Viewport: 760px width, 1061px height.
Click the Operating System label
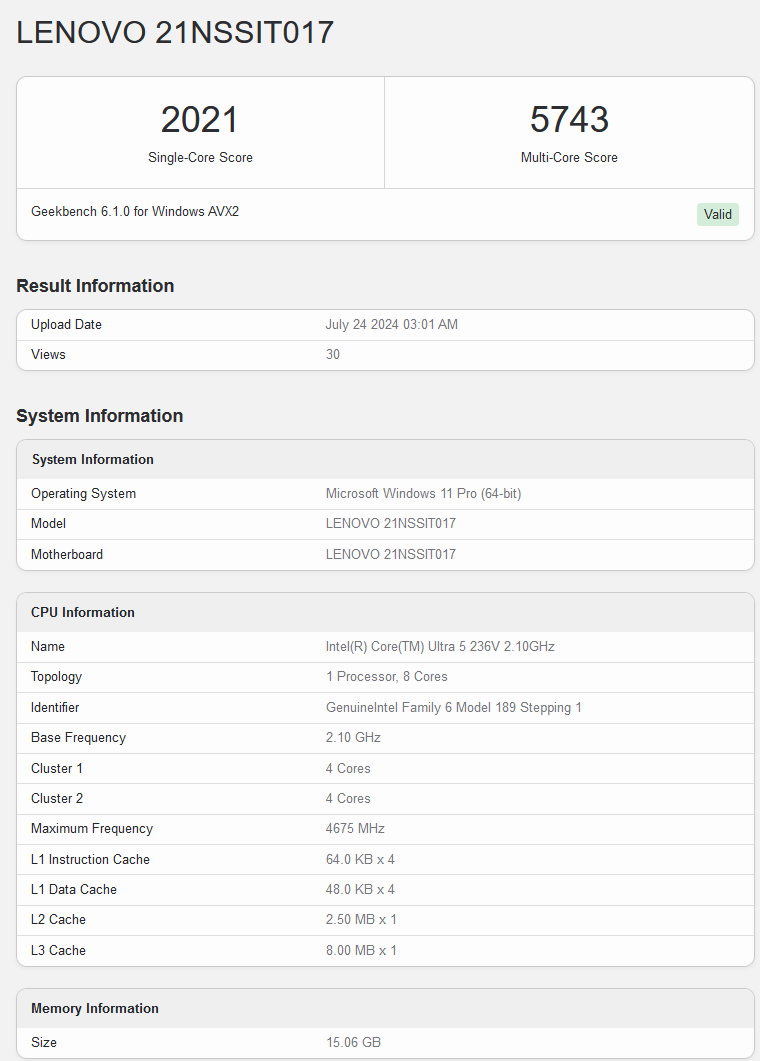(x=83, y=494)
